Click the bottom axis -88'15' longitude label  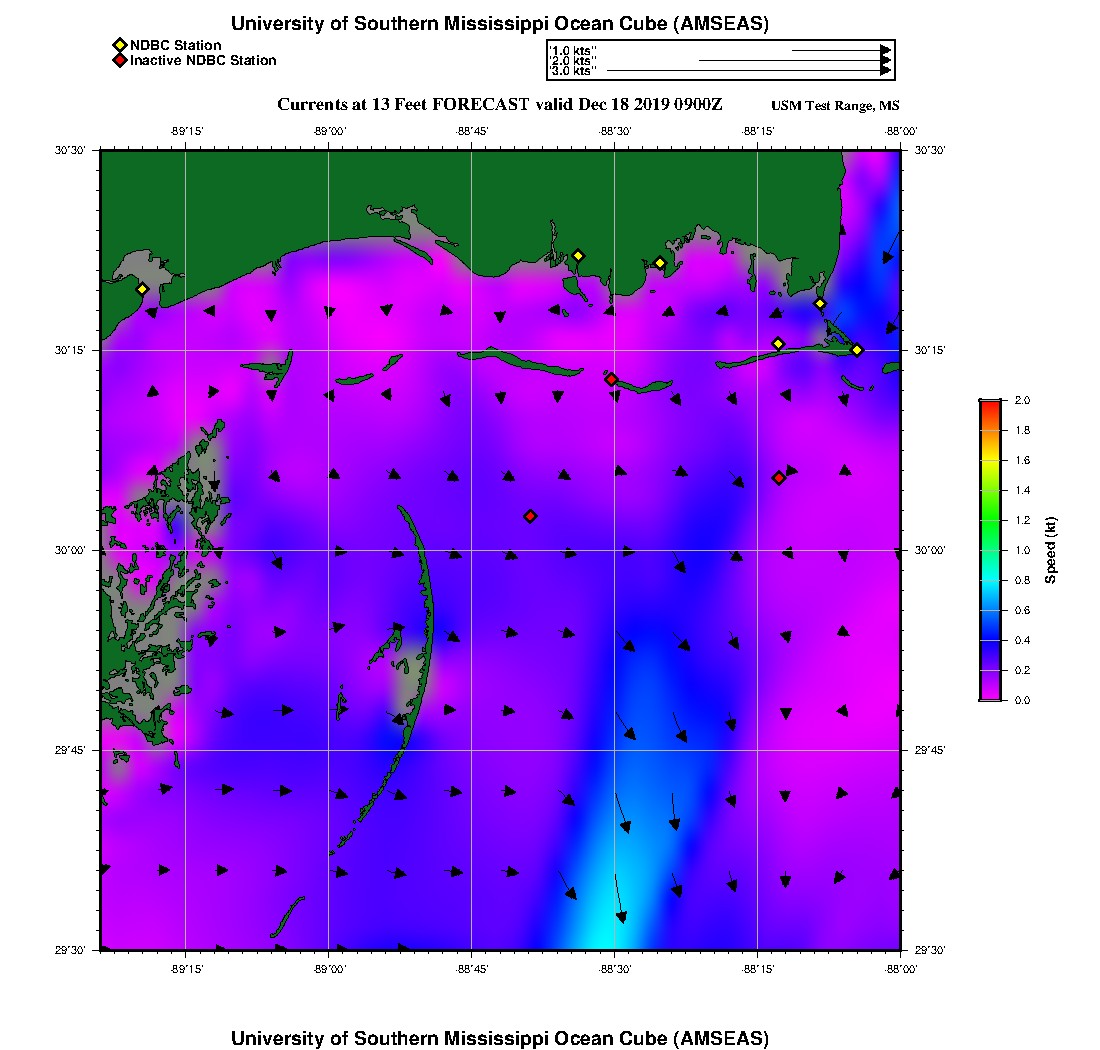click(758, 969)
